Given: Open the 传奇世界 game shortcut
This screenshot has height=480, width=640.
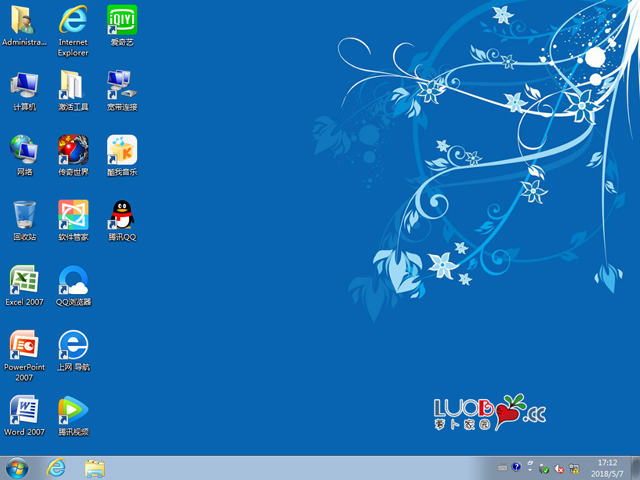Looking at the screenshot, I should point(73,150).
